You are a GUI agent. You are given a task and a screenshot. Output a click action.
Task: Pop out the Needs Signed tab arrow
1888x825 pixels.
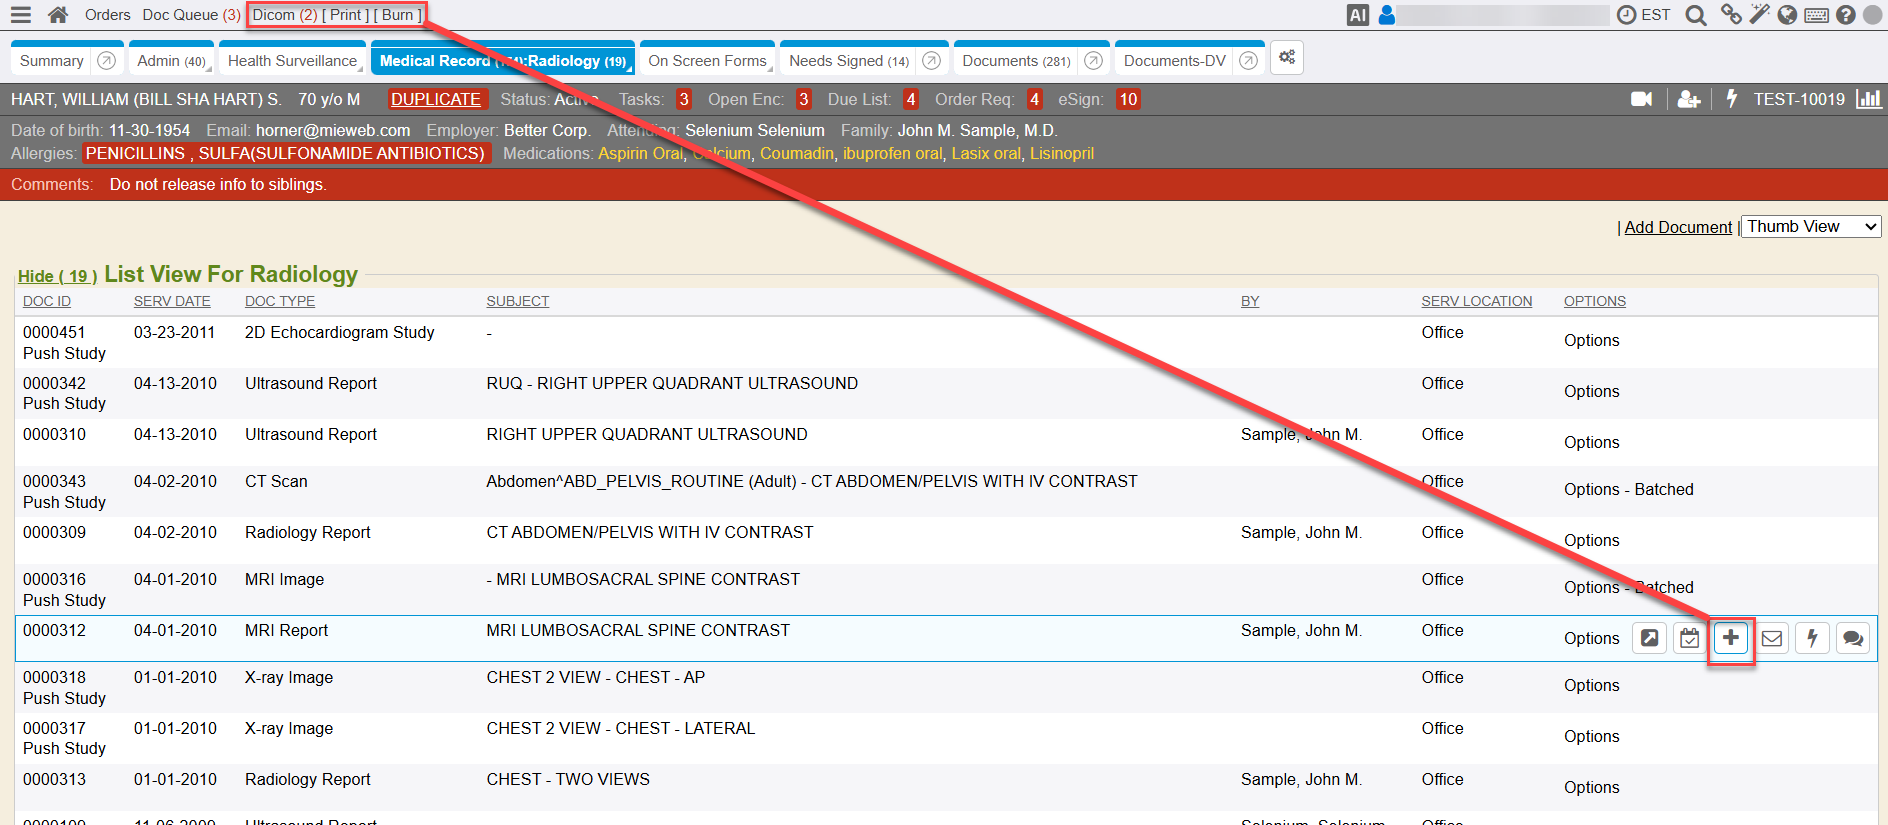[931, 61]
